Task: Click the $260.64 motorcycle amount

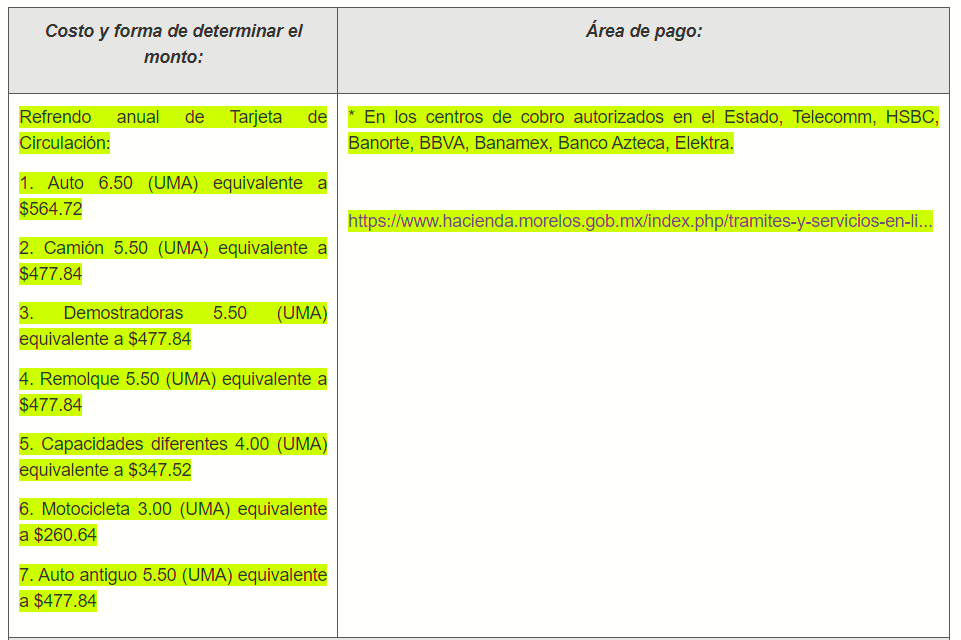Action: (x=65, y=535)
